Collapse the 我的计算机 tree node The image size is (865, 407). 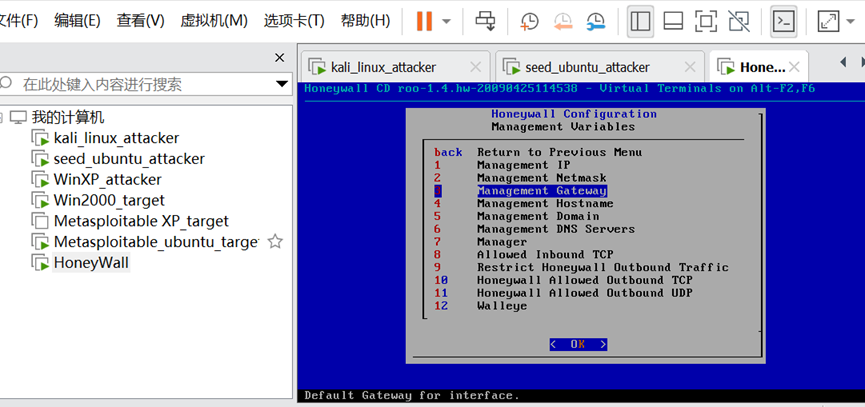click(x=2, y=117)
